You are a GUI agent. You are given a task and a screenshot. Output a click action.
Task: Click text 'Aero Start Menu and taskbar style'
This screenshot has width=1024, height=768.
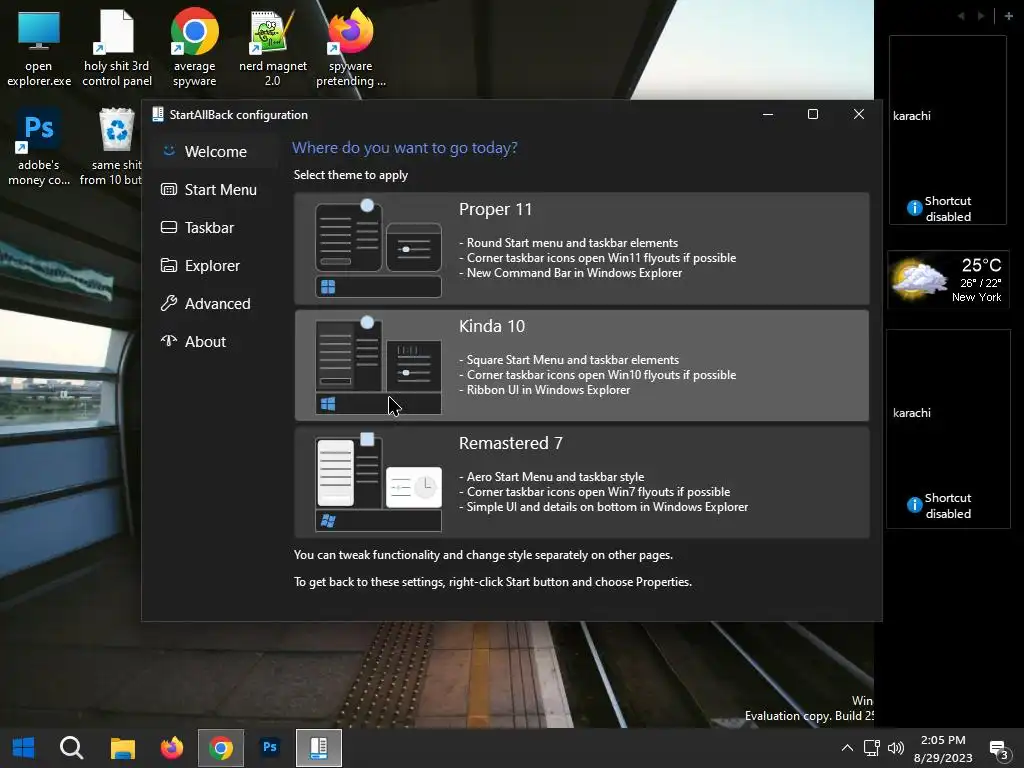coord(555,477)
